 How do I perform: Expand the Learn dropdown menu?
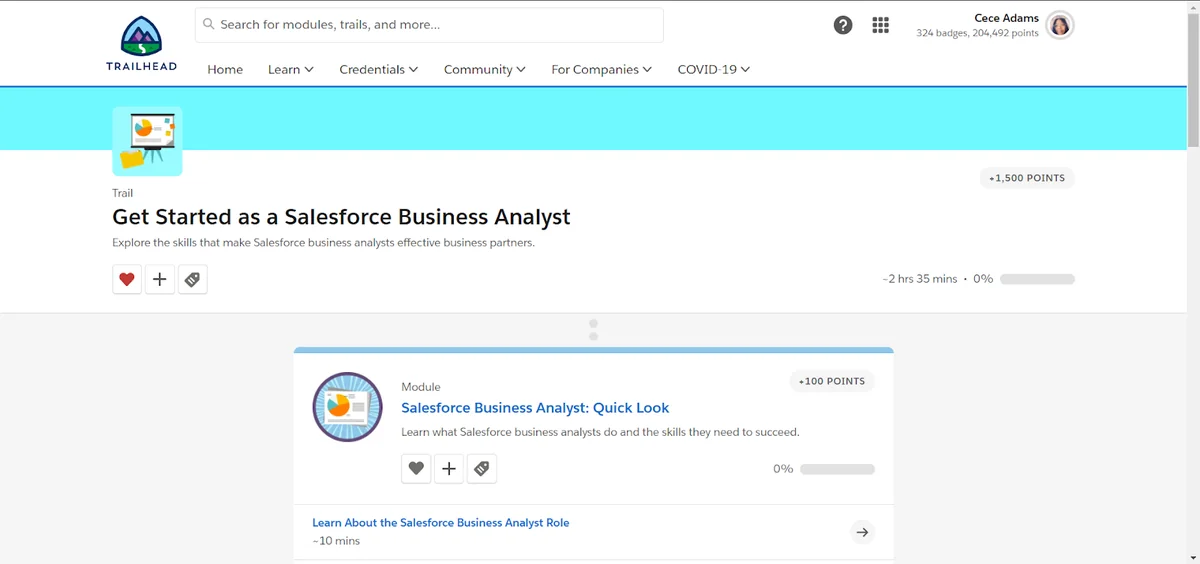[x=291, y=69]
